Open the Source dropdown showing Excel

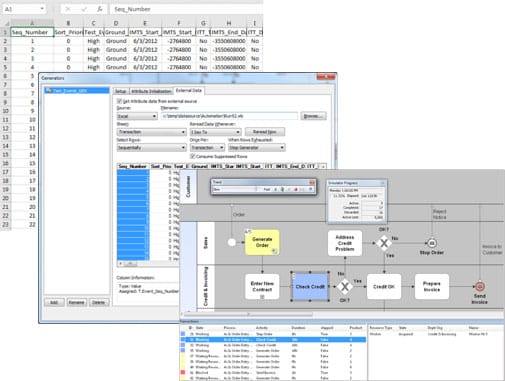click(x=137, y=116)
